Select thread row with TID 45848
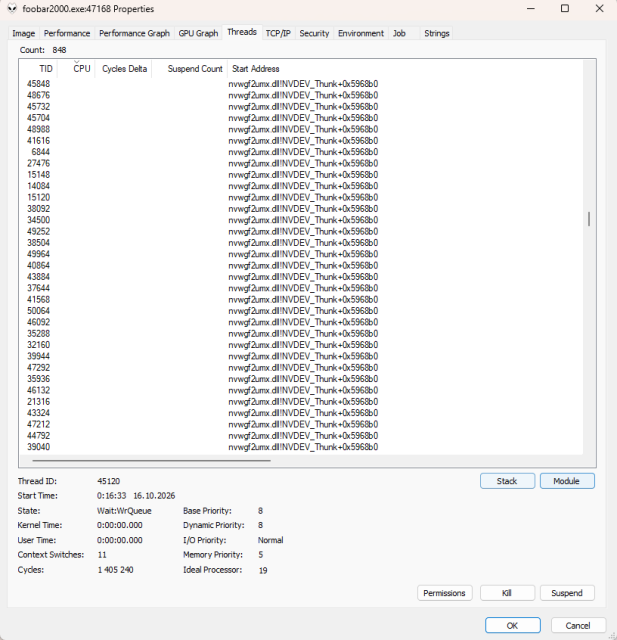617x640 pixels. click(x=301, y=84)
